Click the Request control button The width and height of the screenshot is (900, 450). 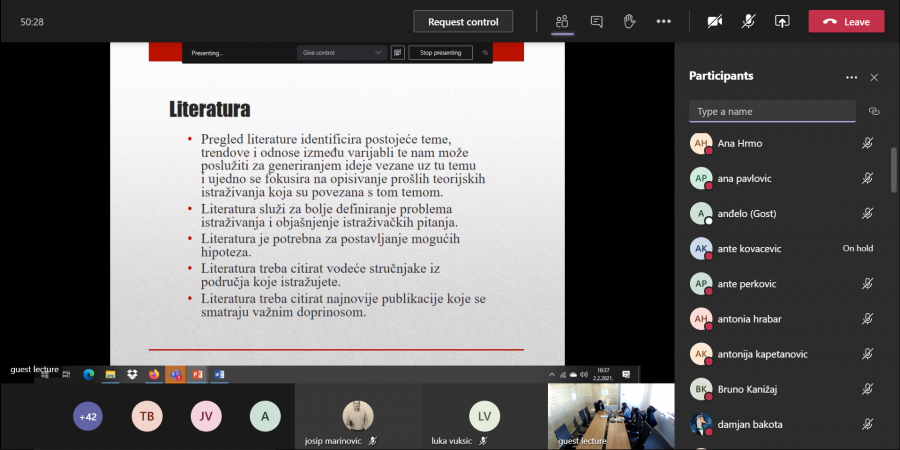click(462, 21)
